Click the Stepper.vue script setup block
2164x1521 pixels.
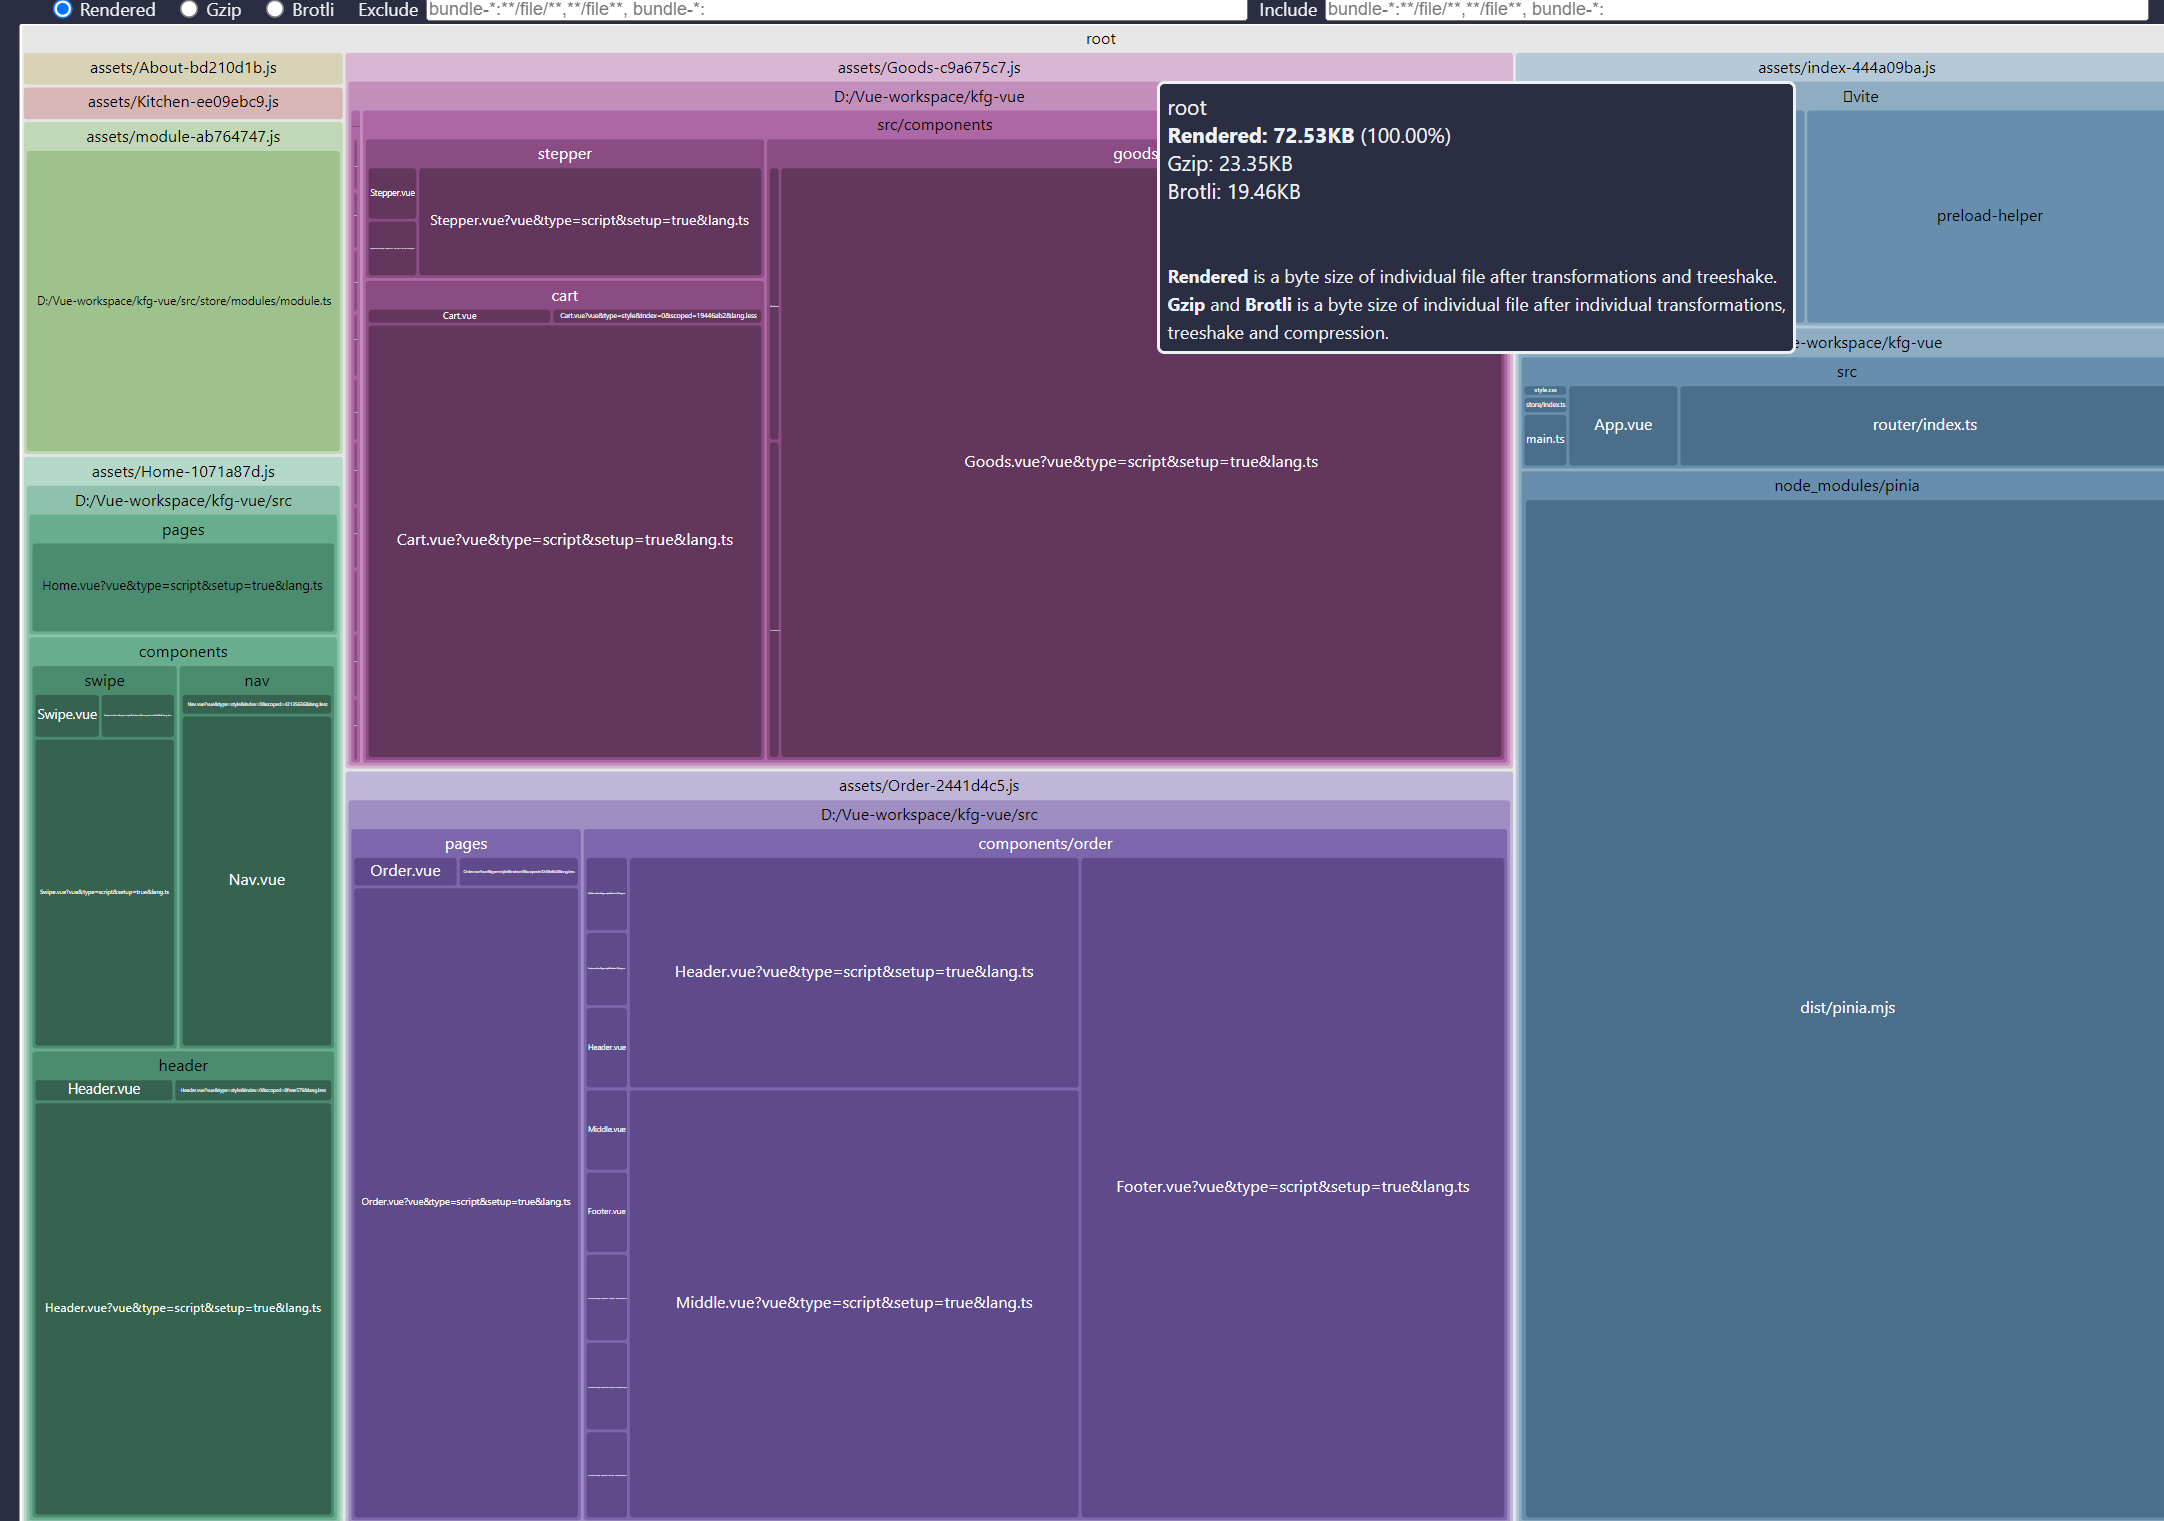click(x=589, y=221)
